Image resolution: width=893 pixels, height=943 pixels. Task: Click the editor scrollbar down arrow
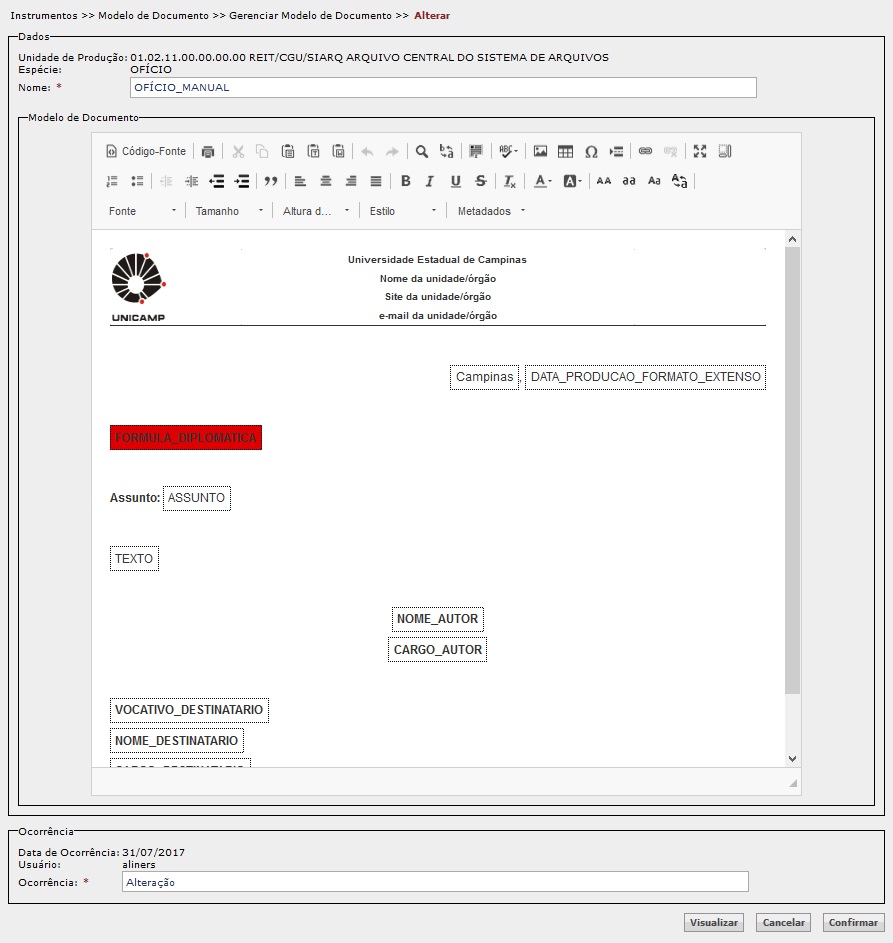(x=793, y=759)
